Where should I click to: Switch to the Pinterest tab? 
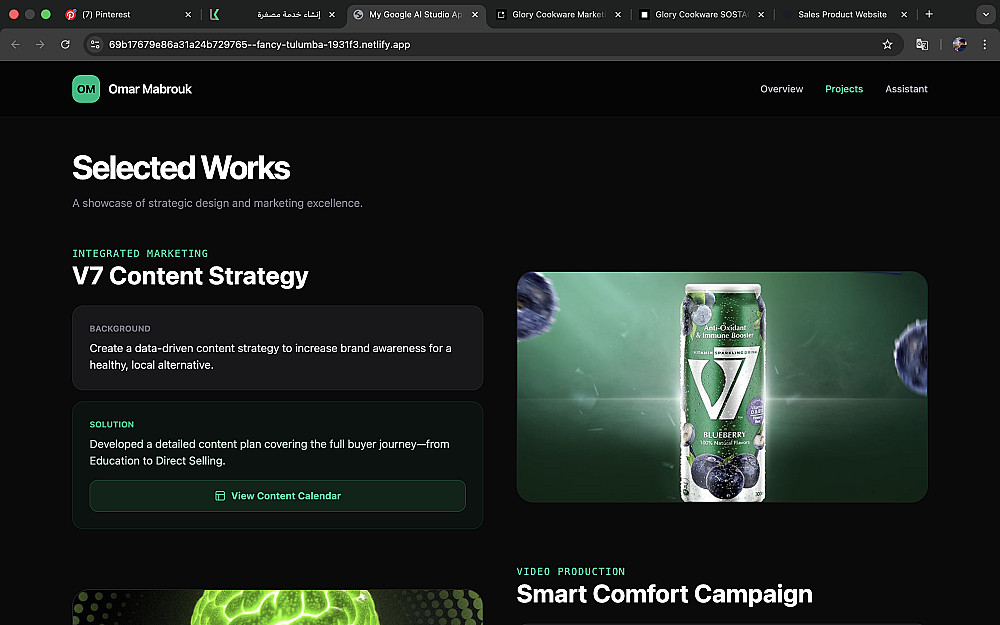pyautogui.click(x=128, y=14)
